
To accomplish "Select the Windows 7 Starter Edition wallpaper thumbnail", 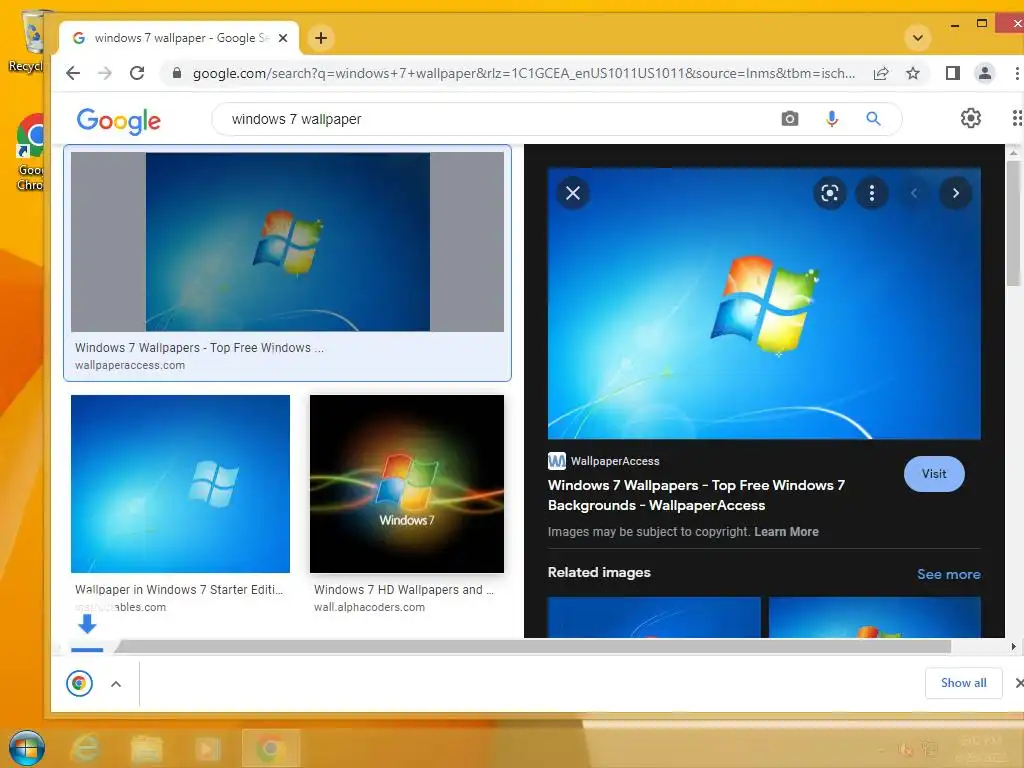I will click(x=180, y=484).
